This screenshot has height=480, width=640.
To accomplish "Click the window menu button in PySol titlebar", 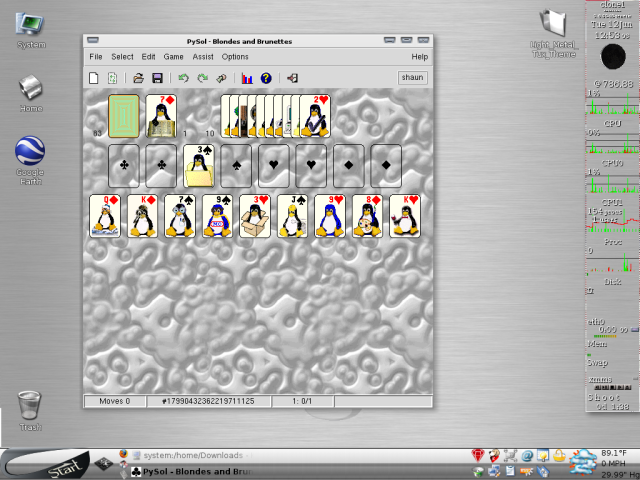I will pyautogui.click(x=93, y=40).
